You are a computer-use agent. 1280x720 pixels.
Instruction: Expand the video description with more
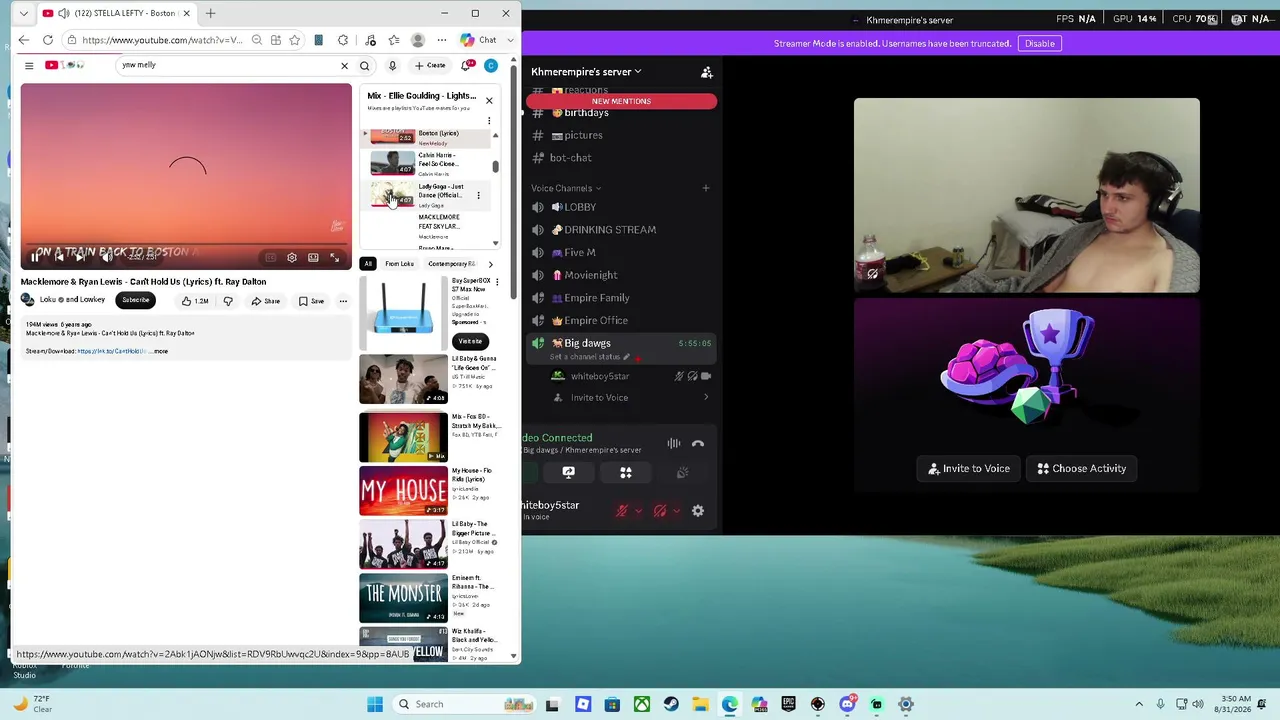point(161,351)
